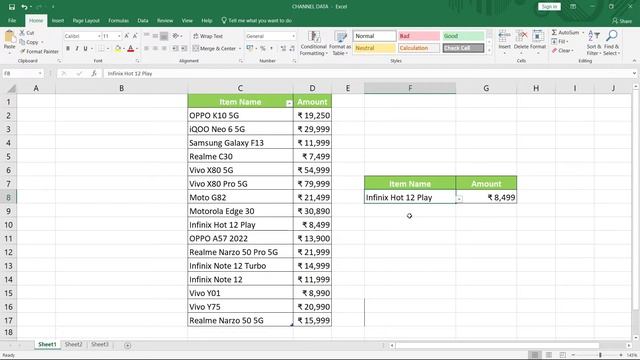The height and width of the screenshot is (360, 640).
Task: Switch to the Data tab
Action: coord(143,20)
